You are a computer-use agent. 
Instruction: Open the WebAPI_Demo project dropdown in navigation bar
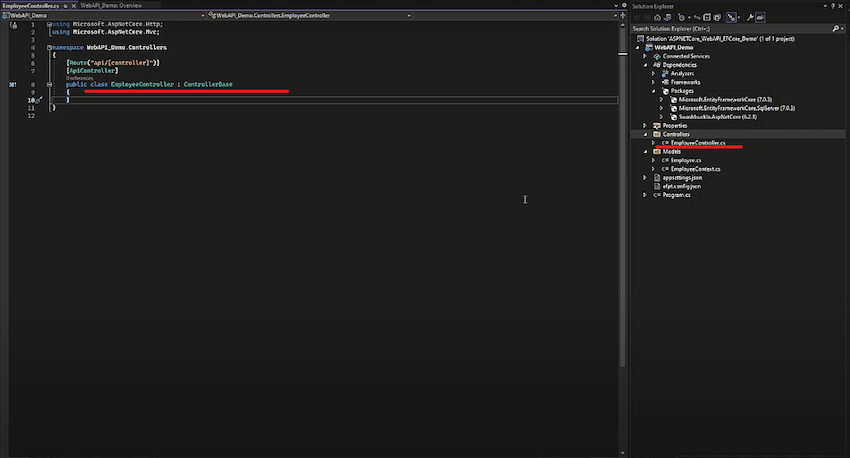tap(203, 16)
